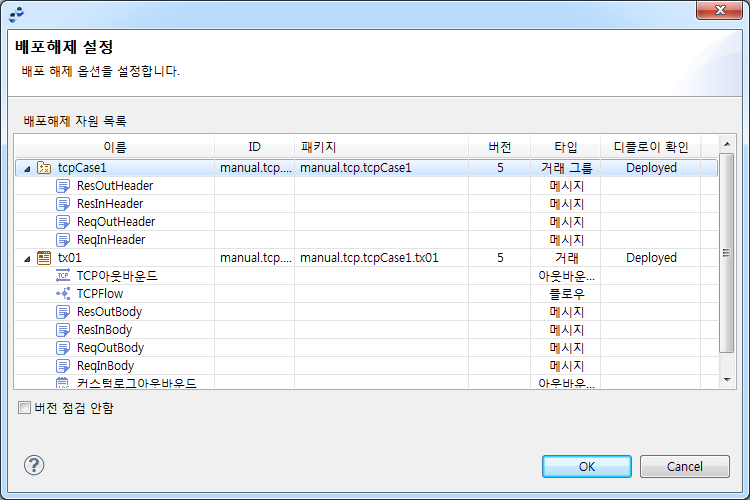Viewport: 750px width, 500px height.
Task: Select the ResInBody row
Action: 366,330
